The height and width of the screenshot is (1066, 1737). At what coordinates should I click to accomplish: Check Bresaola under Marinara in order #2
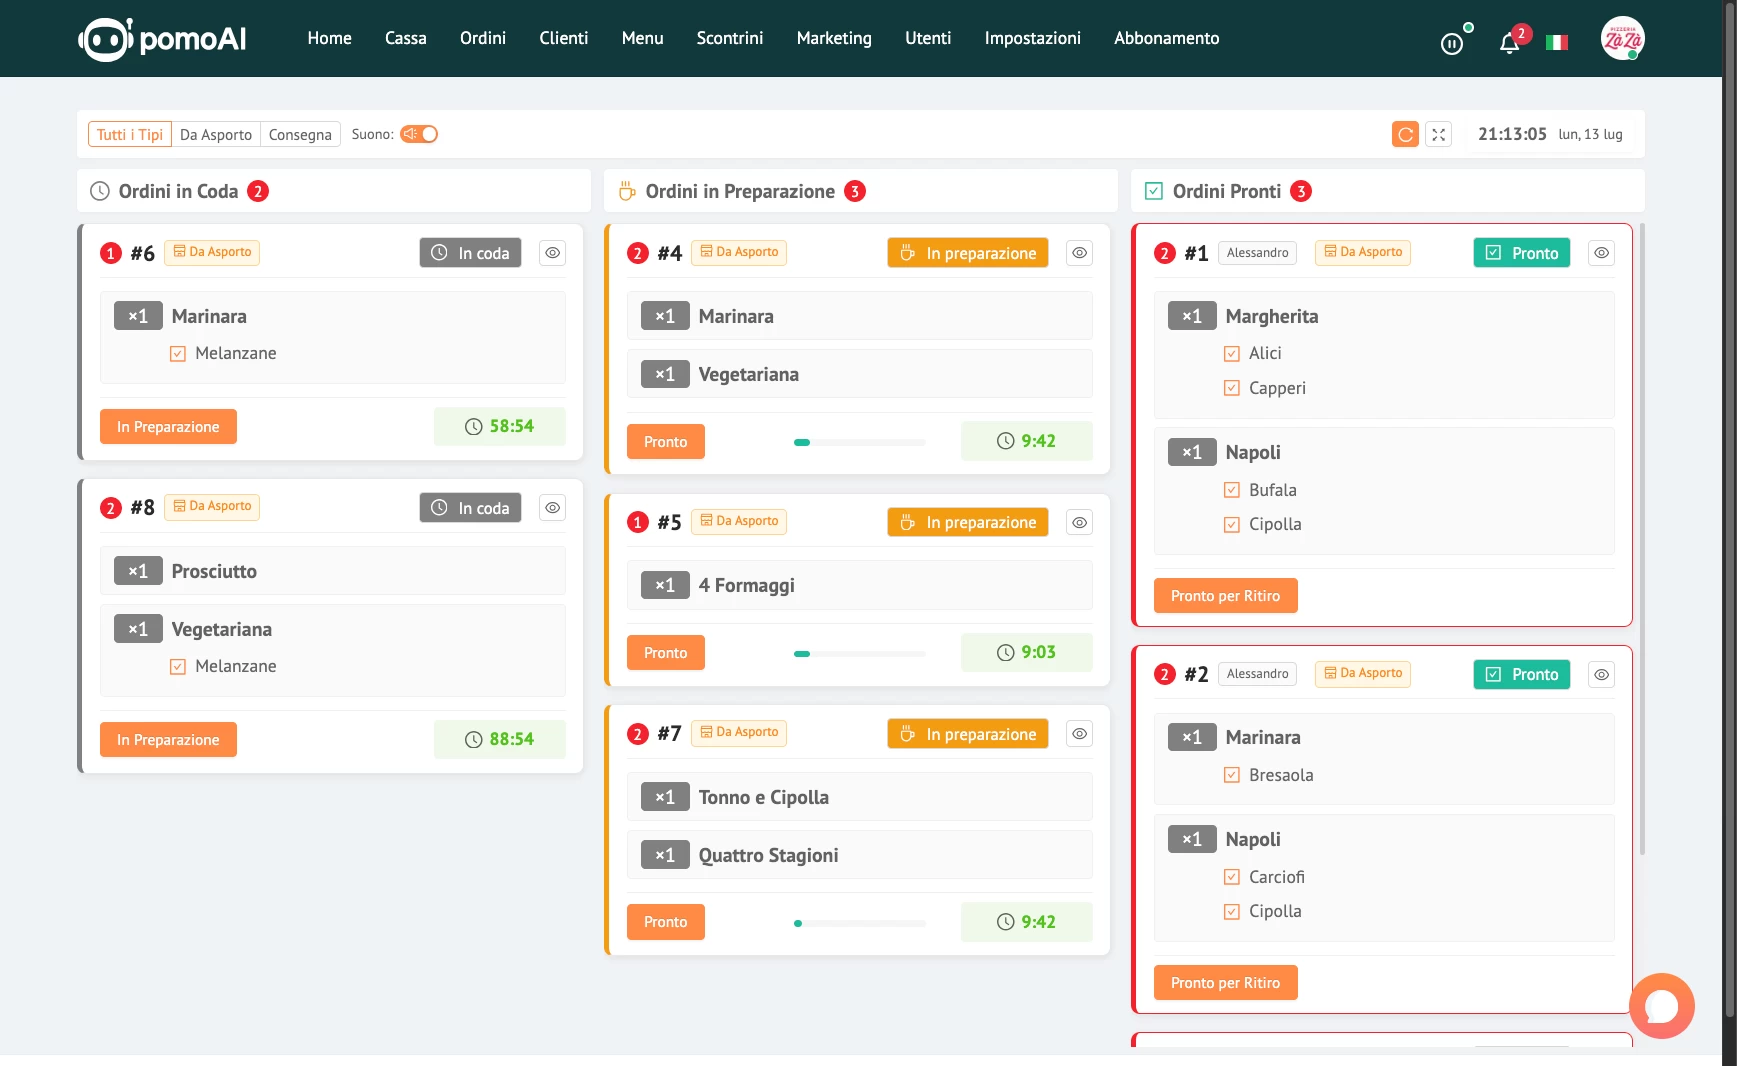1232,775
